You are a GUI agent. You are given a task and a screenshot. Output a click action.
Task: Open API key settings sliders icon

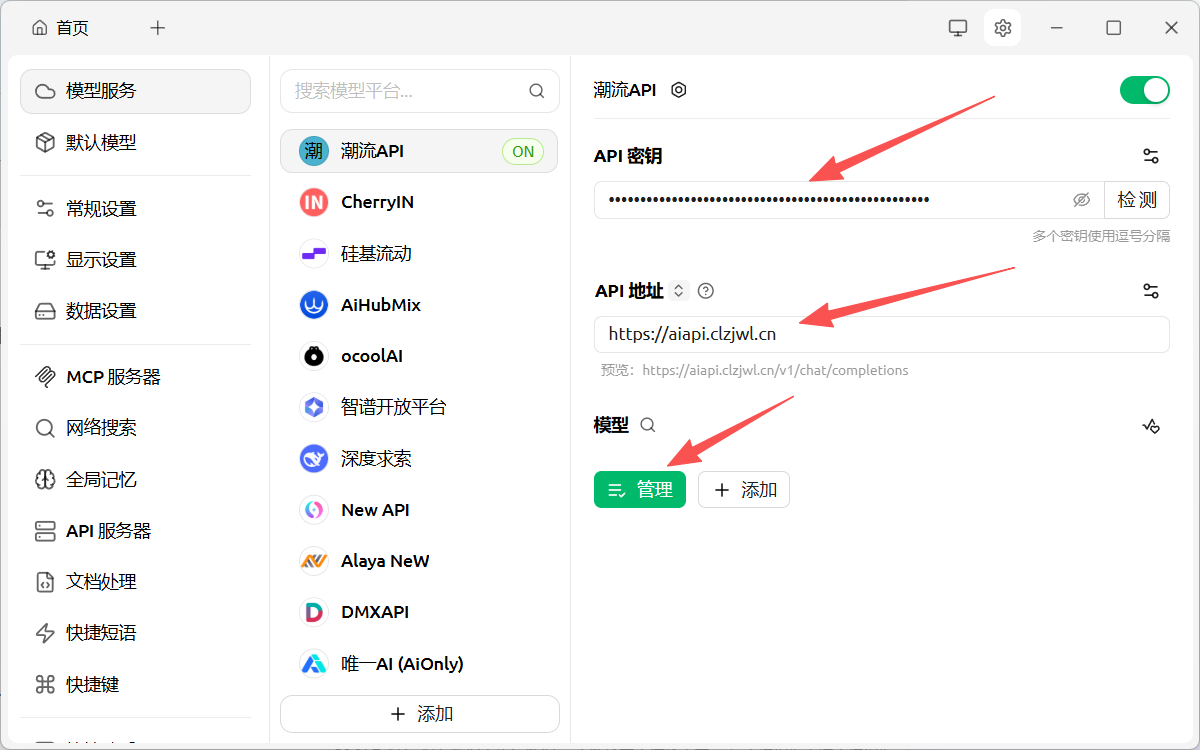point(1151,156)
